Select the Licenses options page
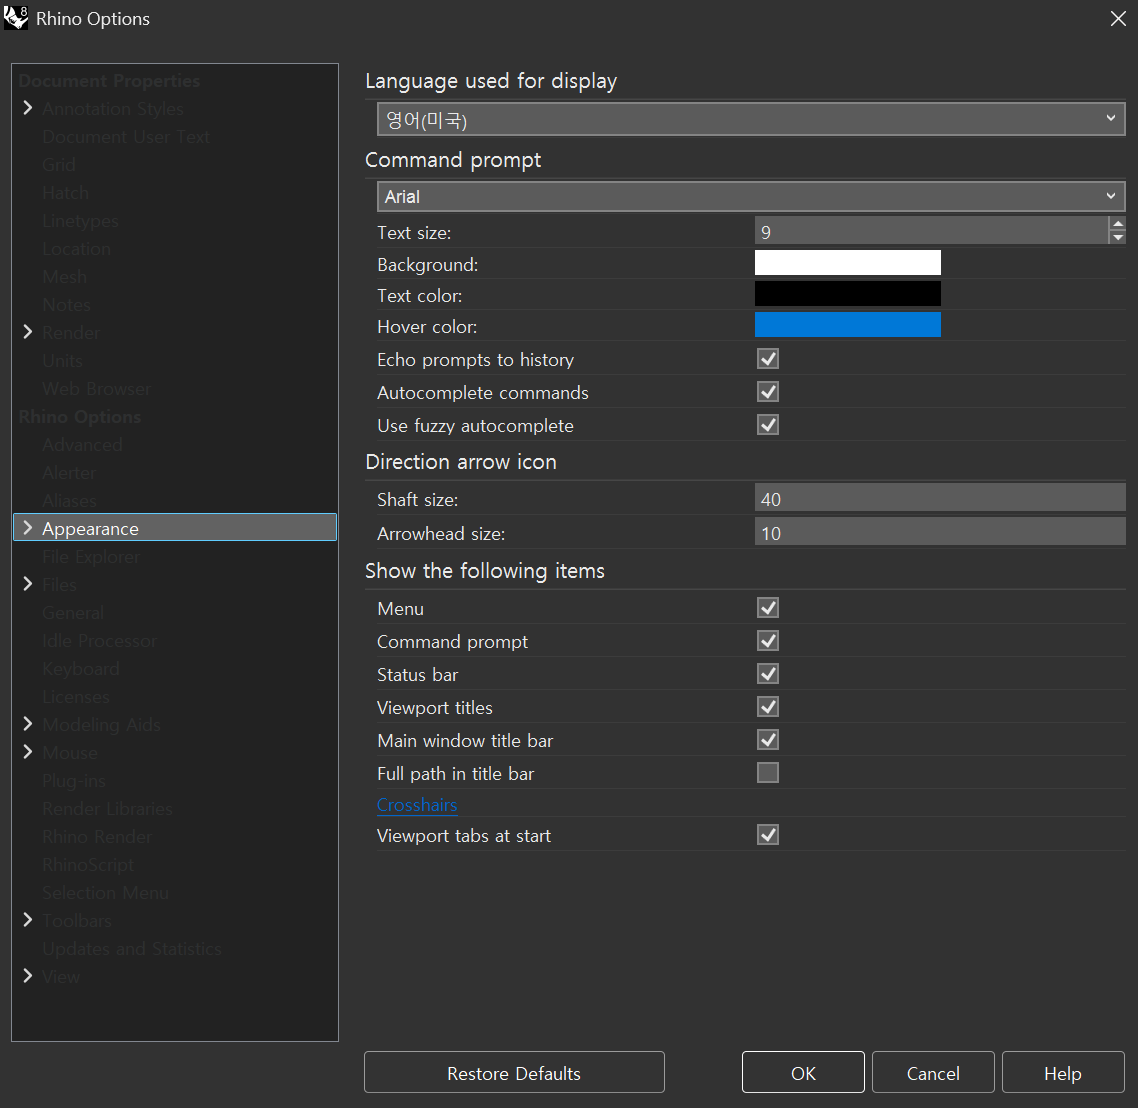This screenshot has width=1138, height=1108. [75, 697]
